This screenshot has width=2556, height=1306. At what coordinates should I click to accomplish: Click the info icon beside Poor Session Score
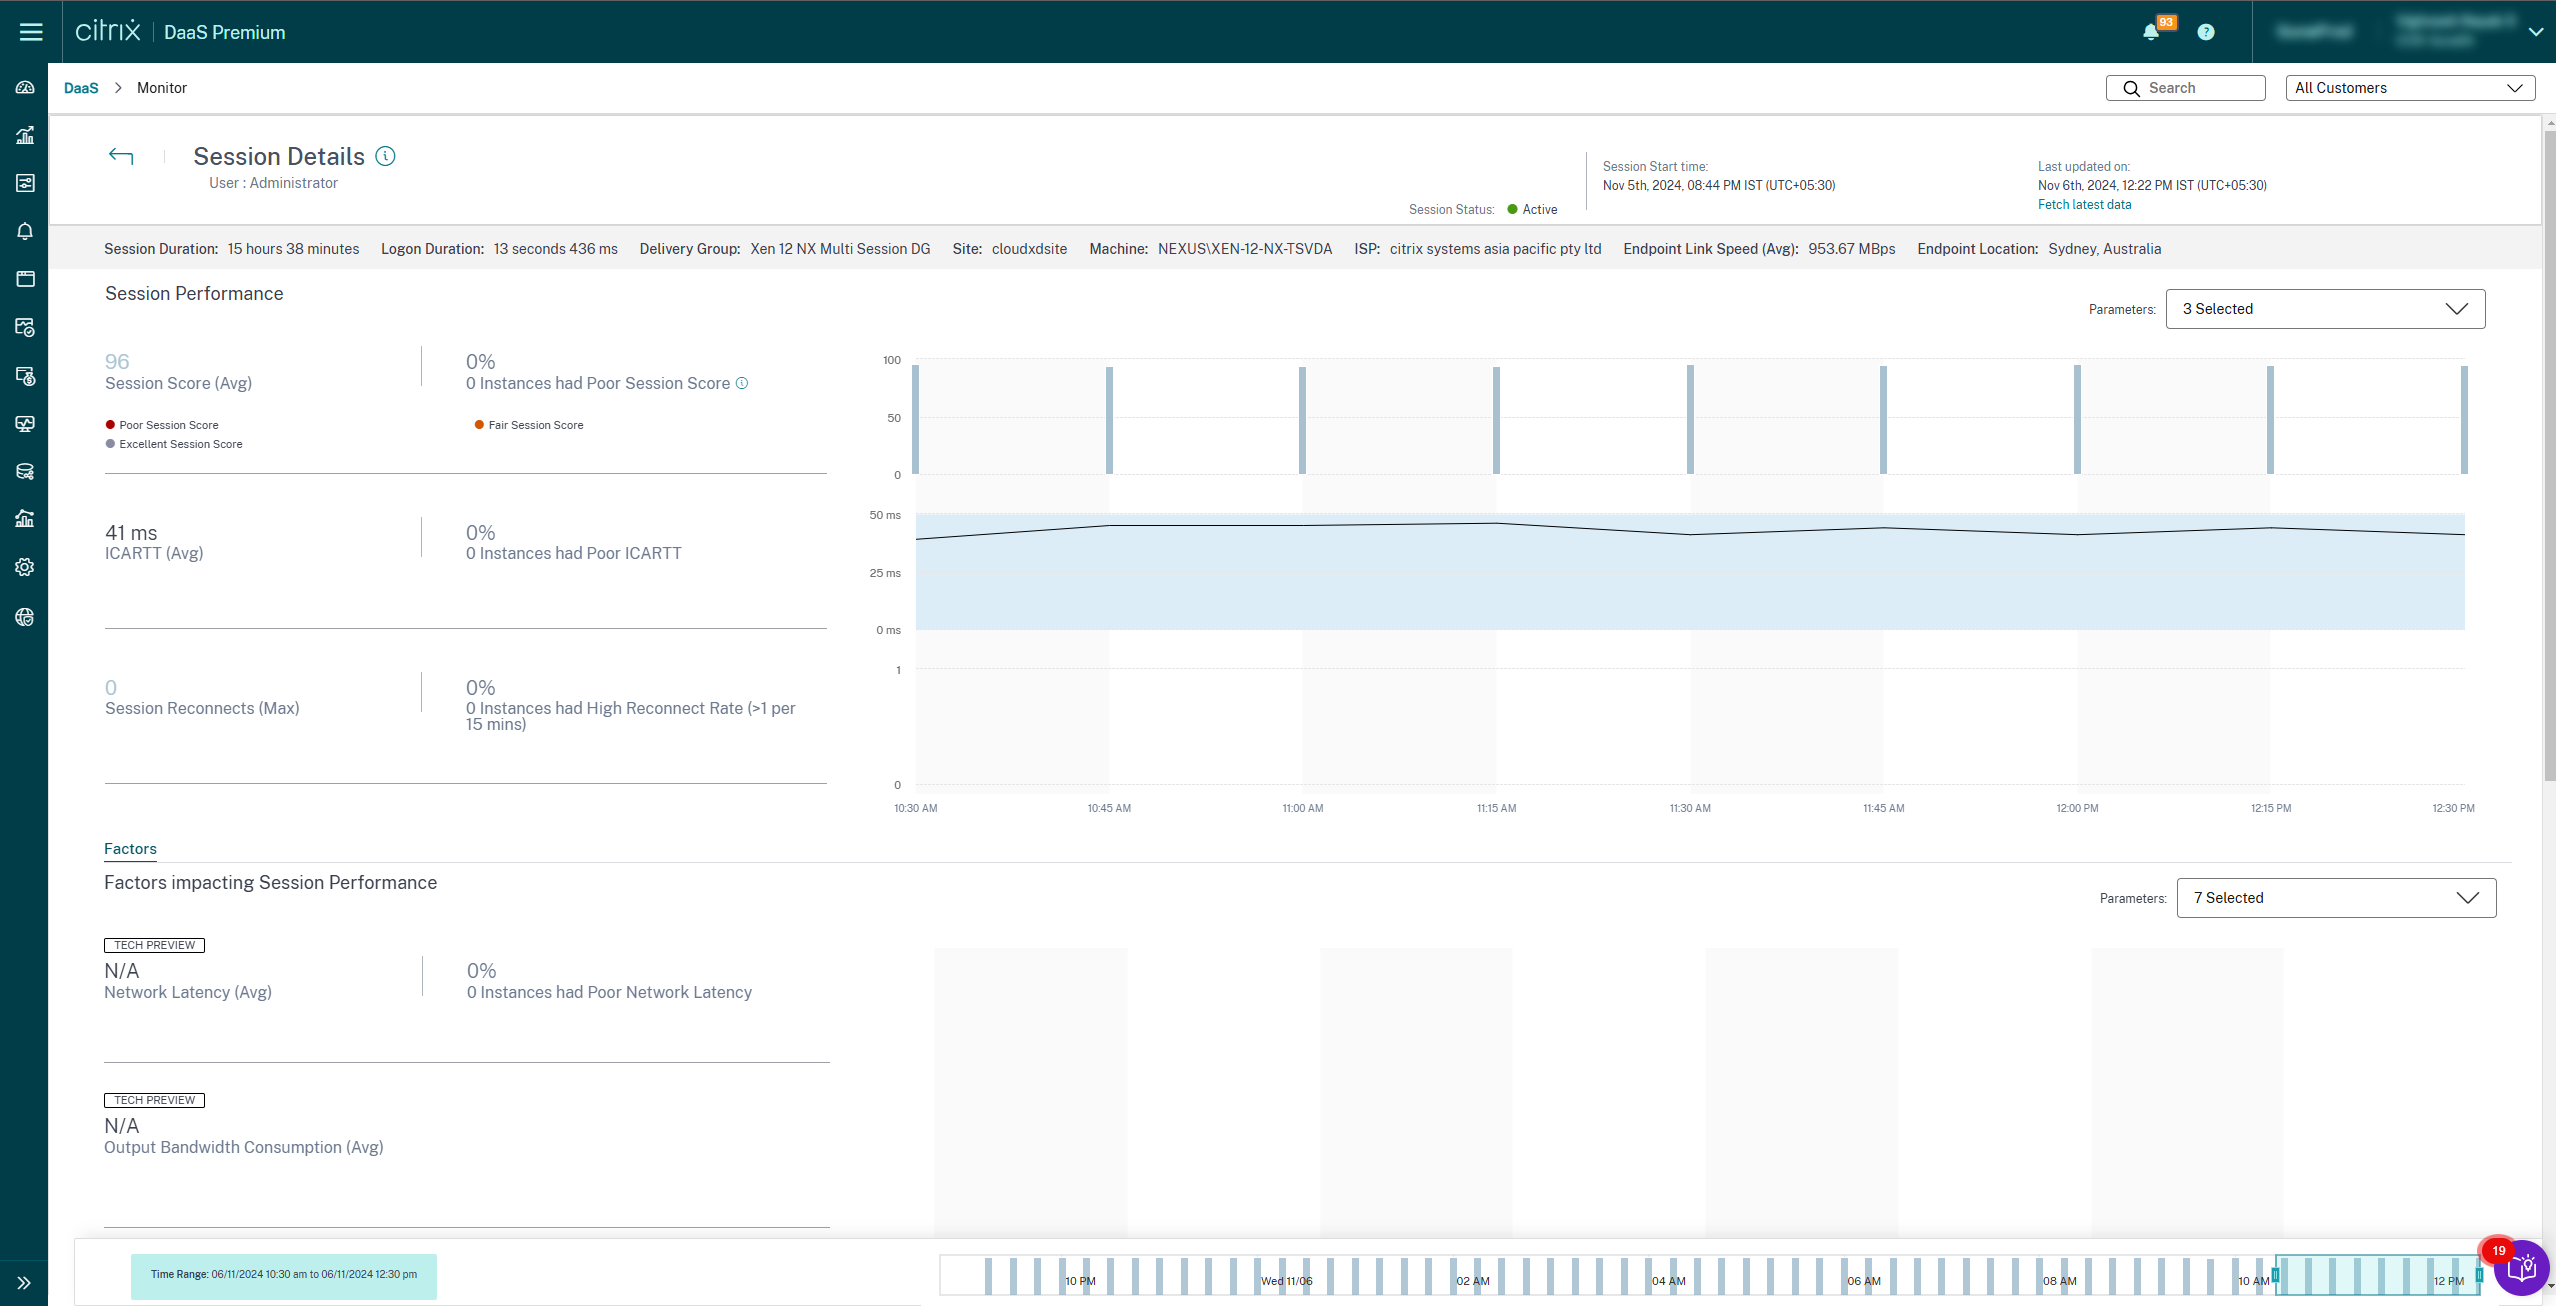(742, 383)
